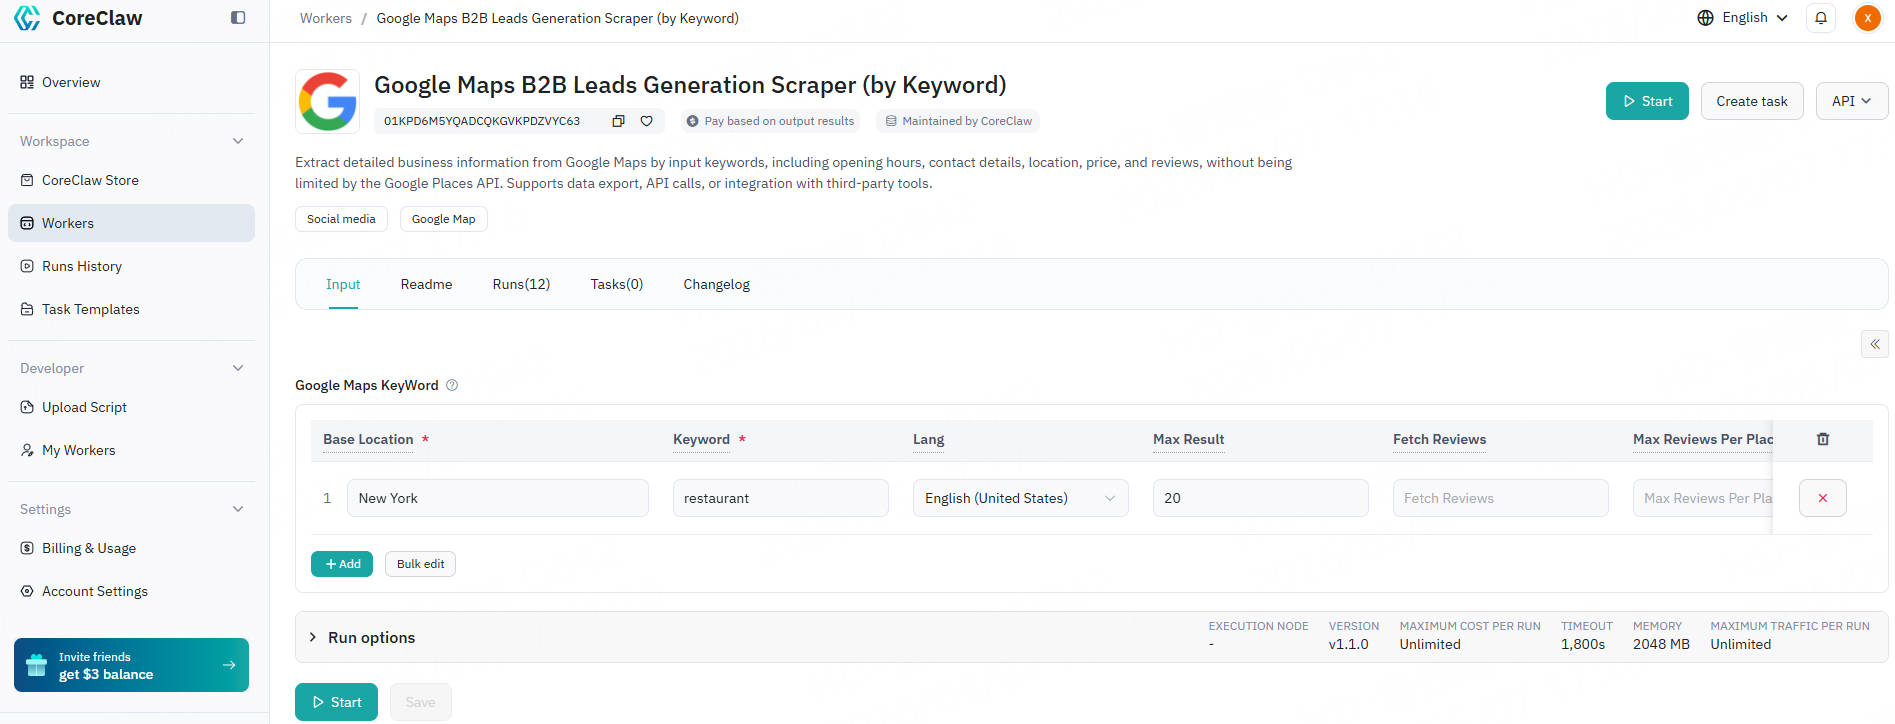Collapse the side panel with double chevron

(x=1875, y=344)
